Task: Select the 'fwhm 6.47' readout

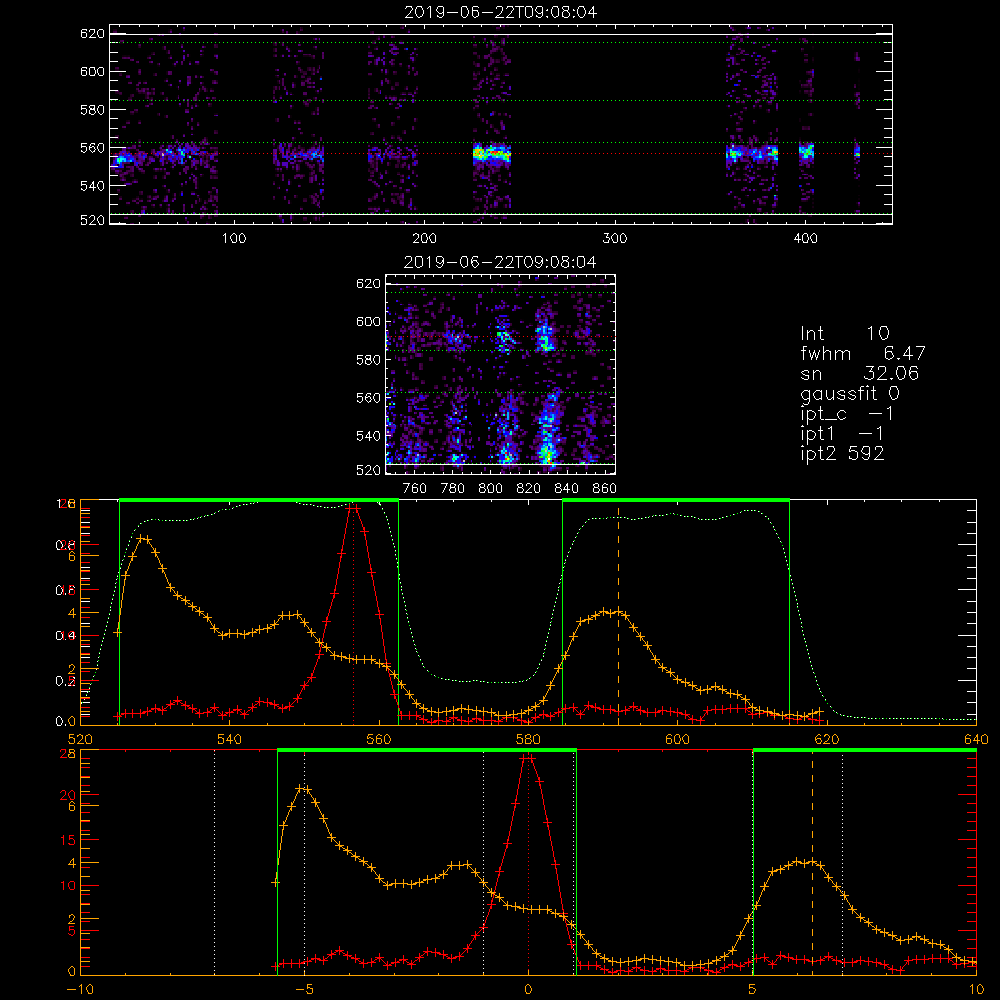Action: [862, 353]
